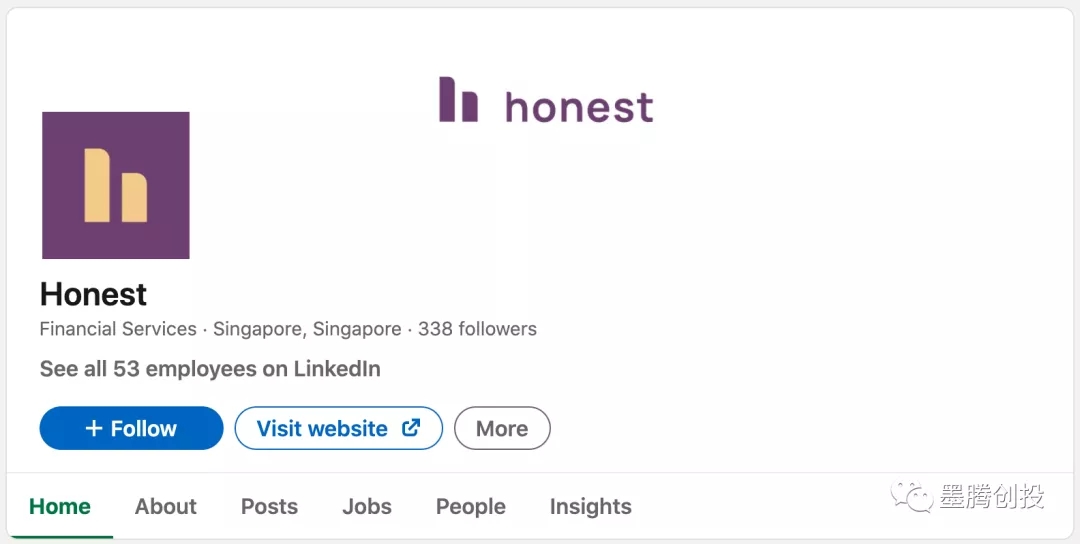Select the Jobs tab

367,506
